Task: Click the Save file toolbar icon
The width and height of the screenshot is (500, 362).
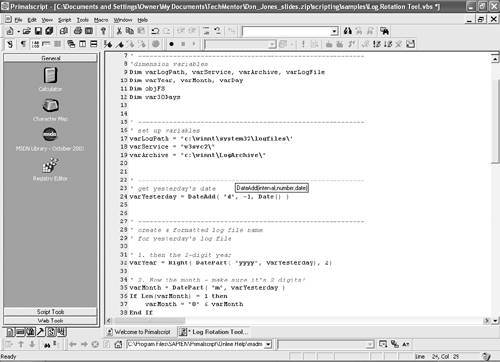Action: [38, 31]
